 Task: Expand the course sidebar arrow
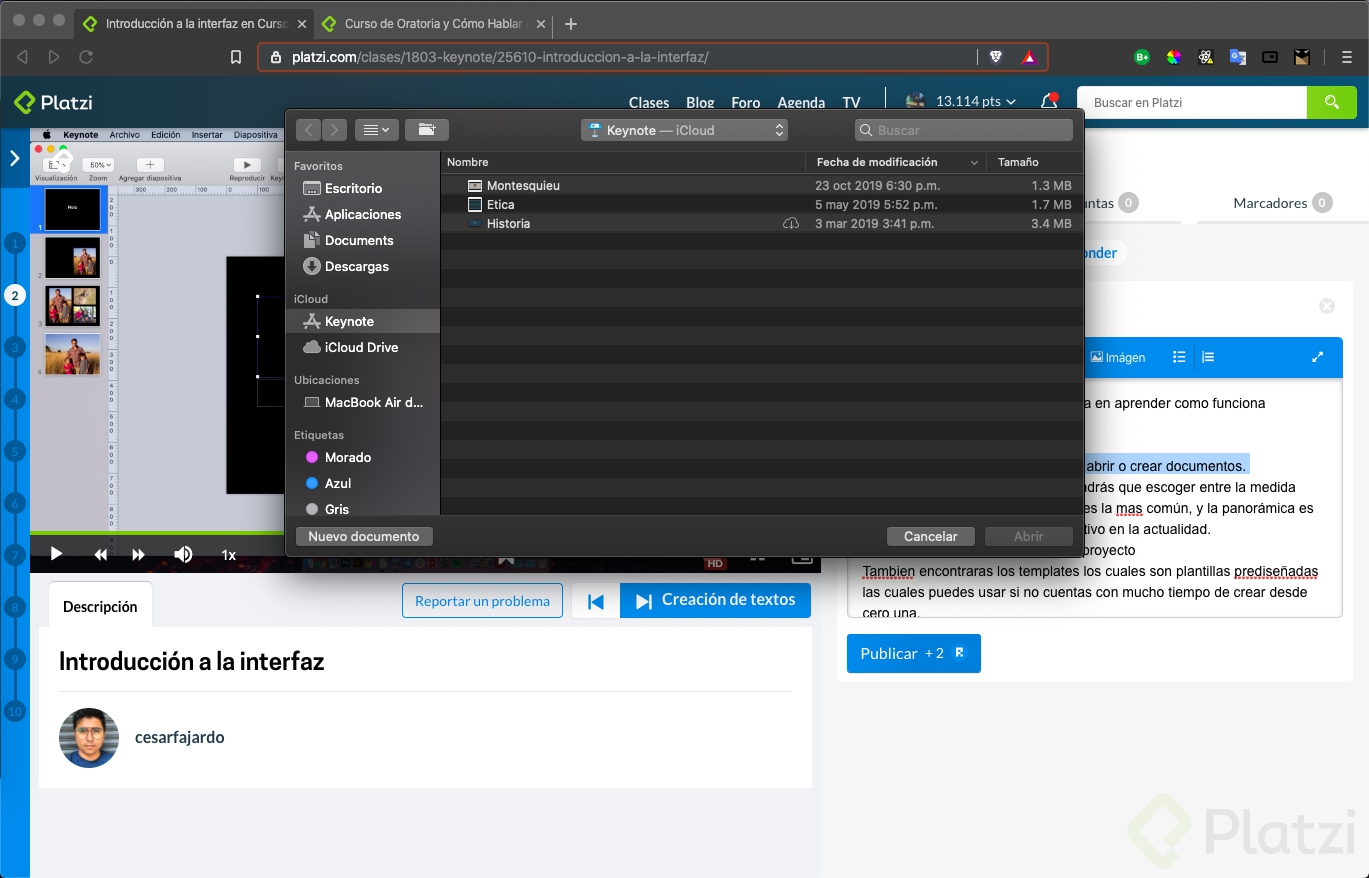tap(15, 157)
